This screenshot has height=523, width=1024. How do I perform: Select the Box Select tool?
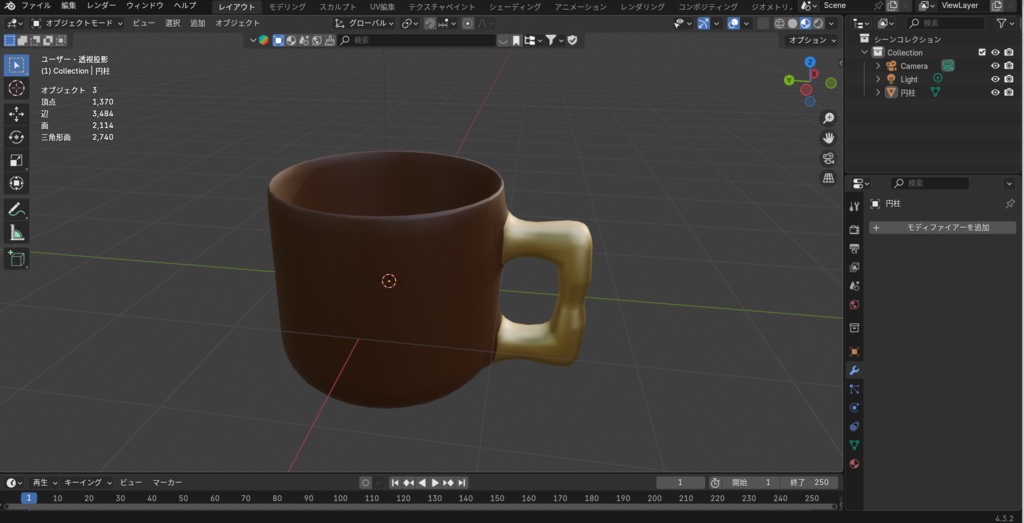click(16, 65)
